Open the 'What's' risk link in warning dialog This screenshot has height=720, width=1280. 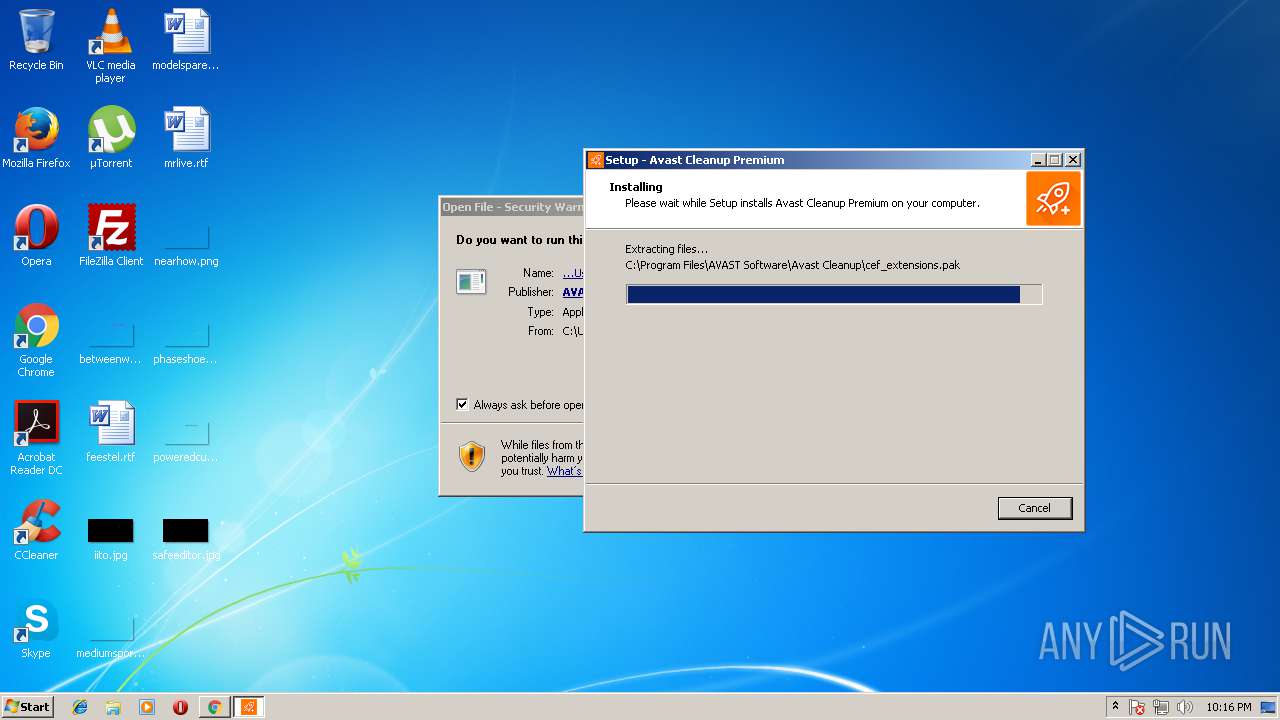[x=564, y=471]
